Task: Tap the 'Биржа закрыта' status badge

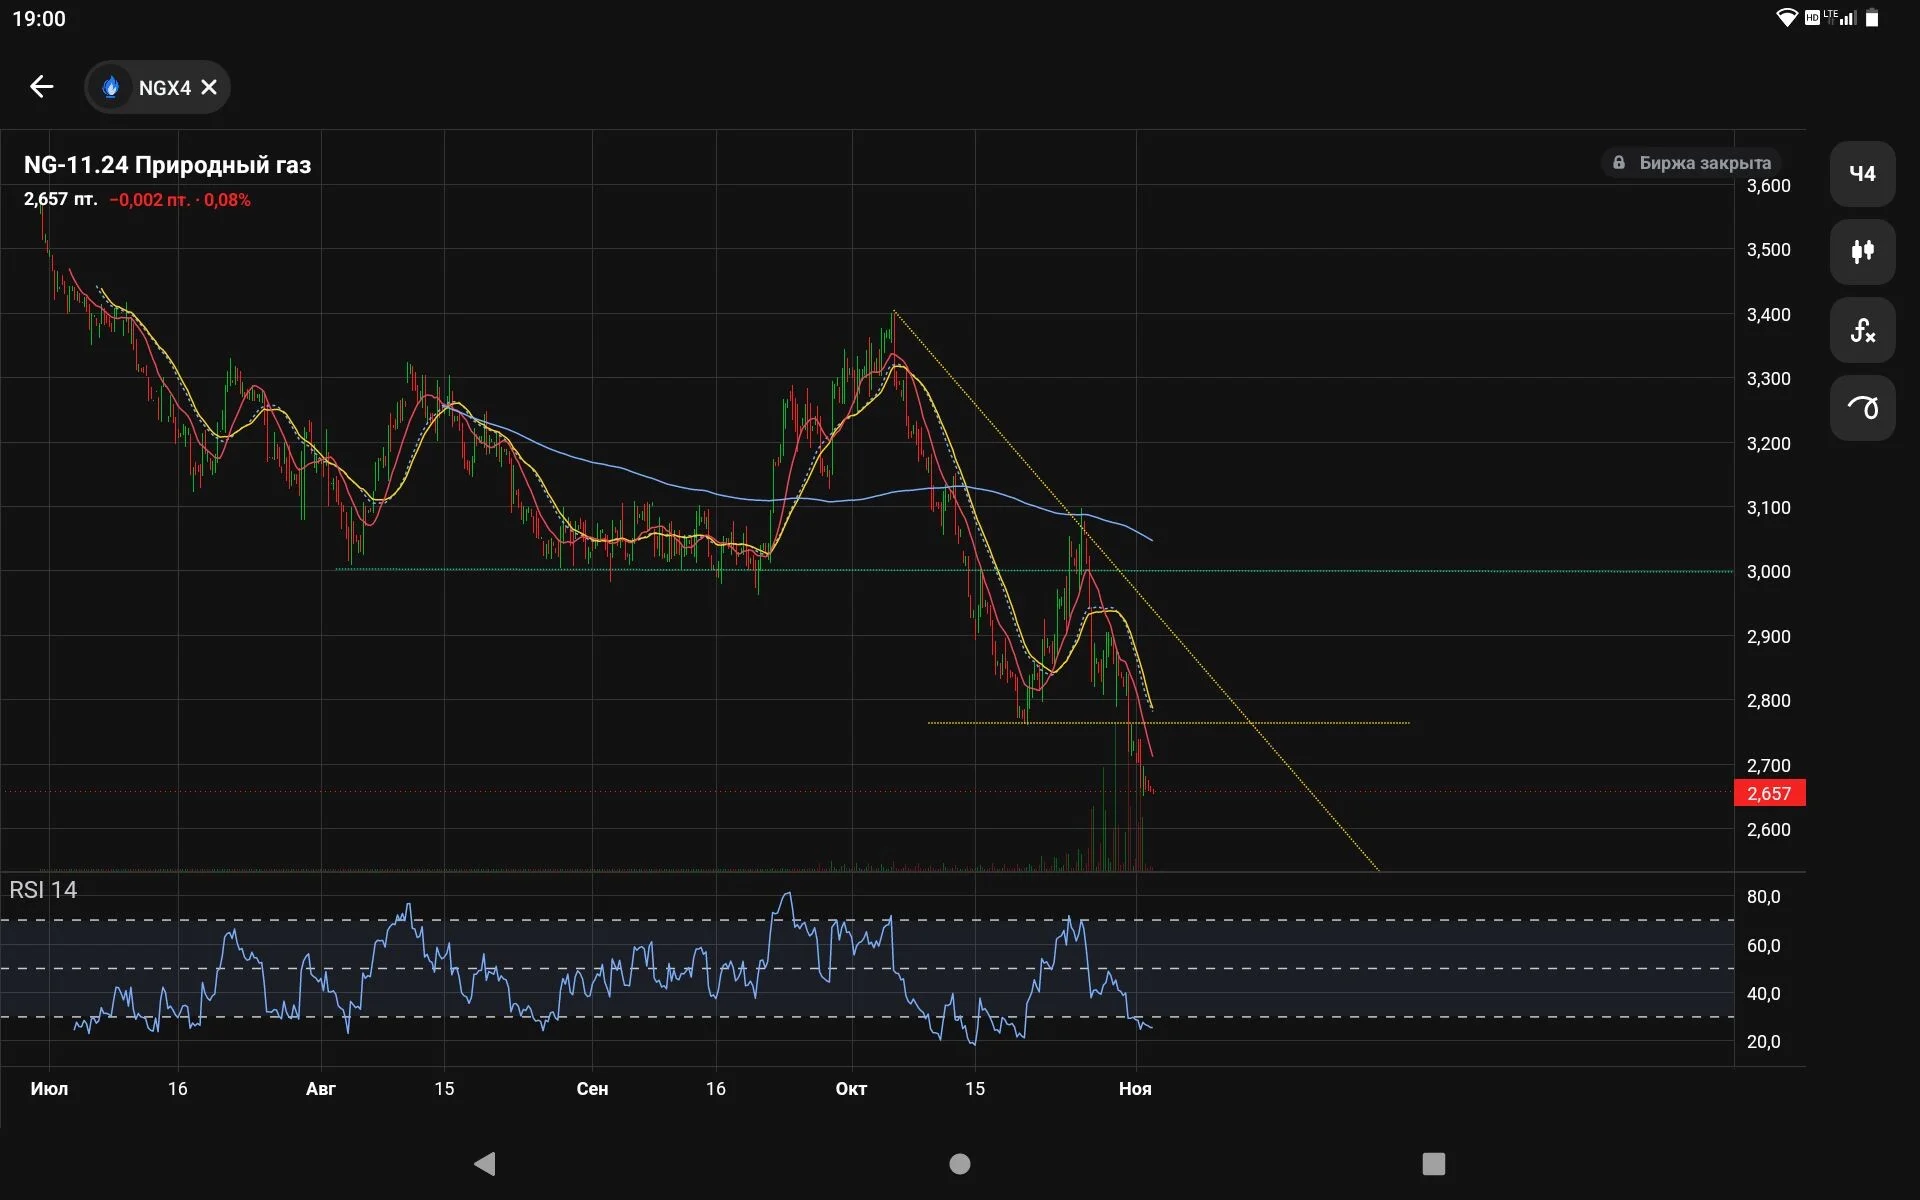Action: (1692, 163)
